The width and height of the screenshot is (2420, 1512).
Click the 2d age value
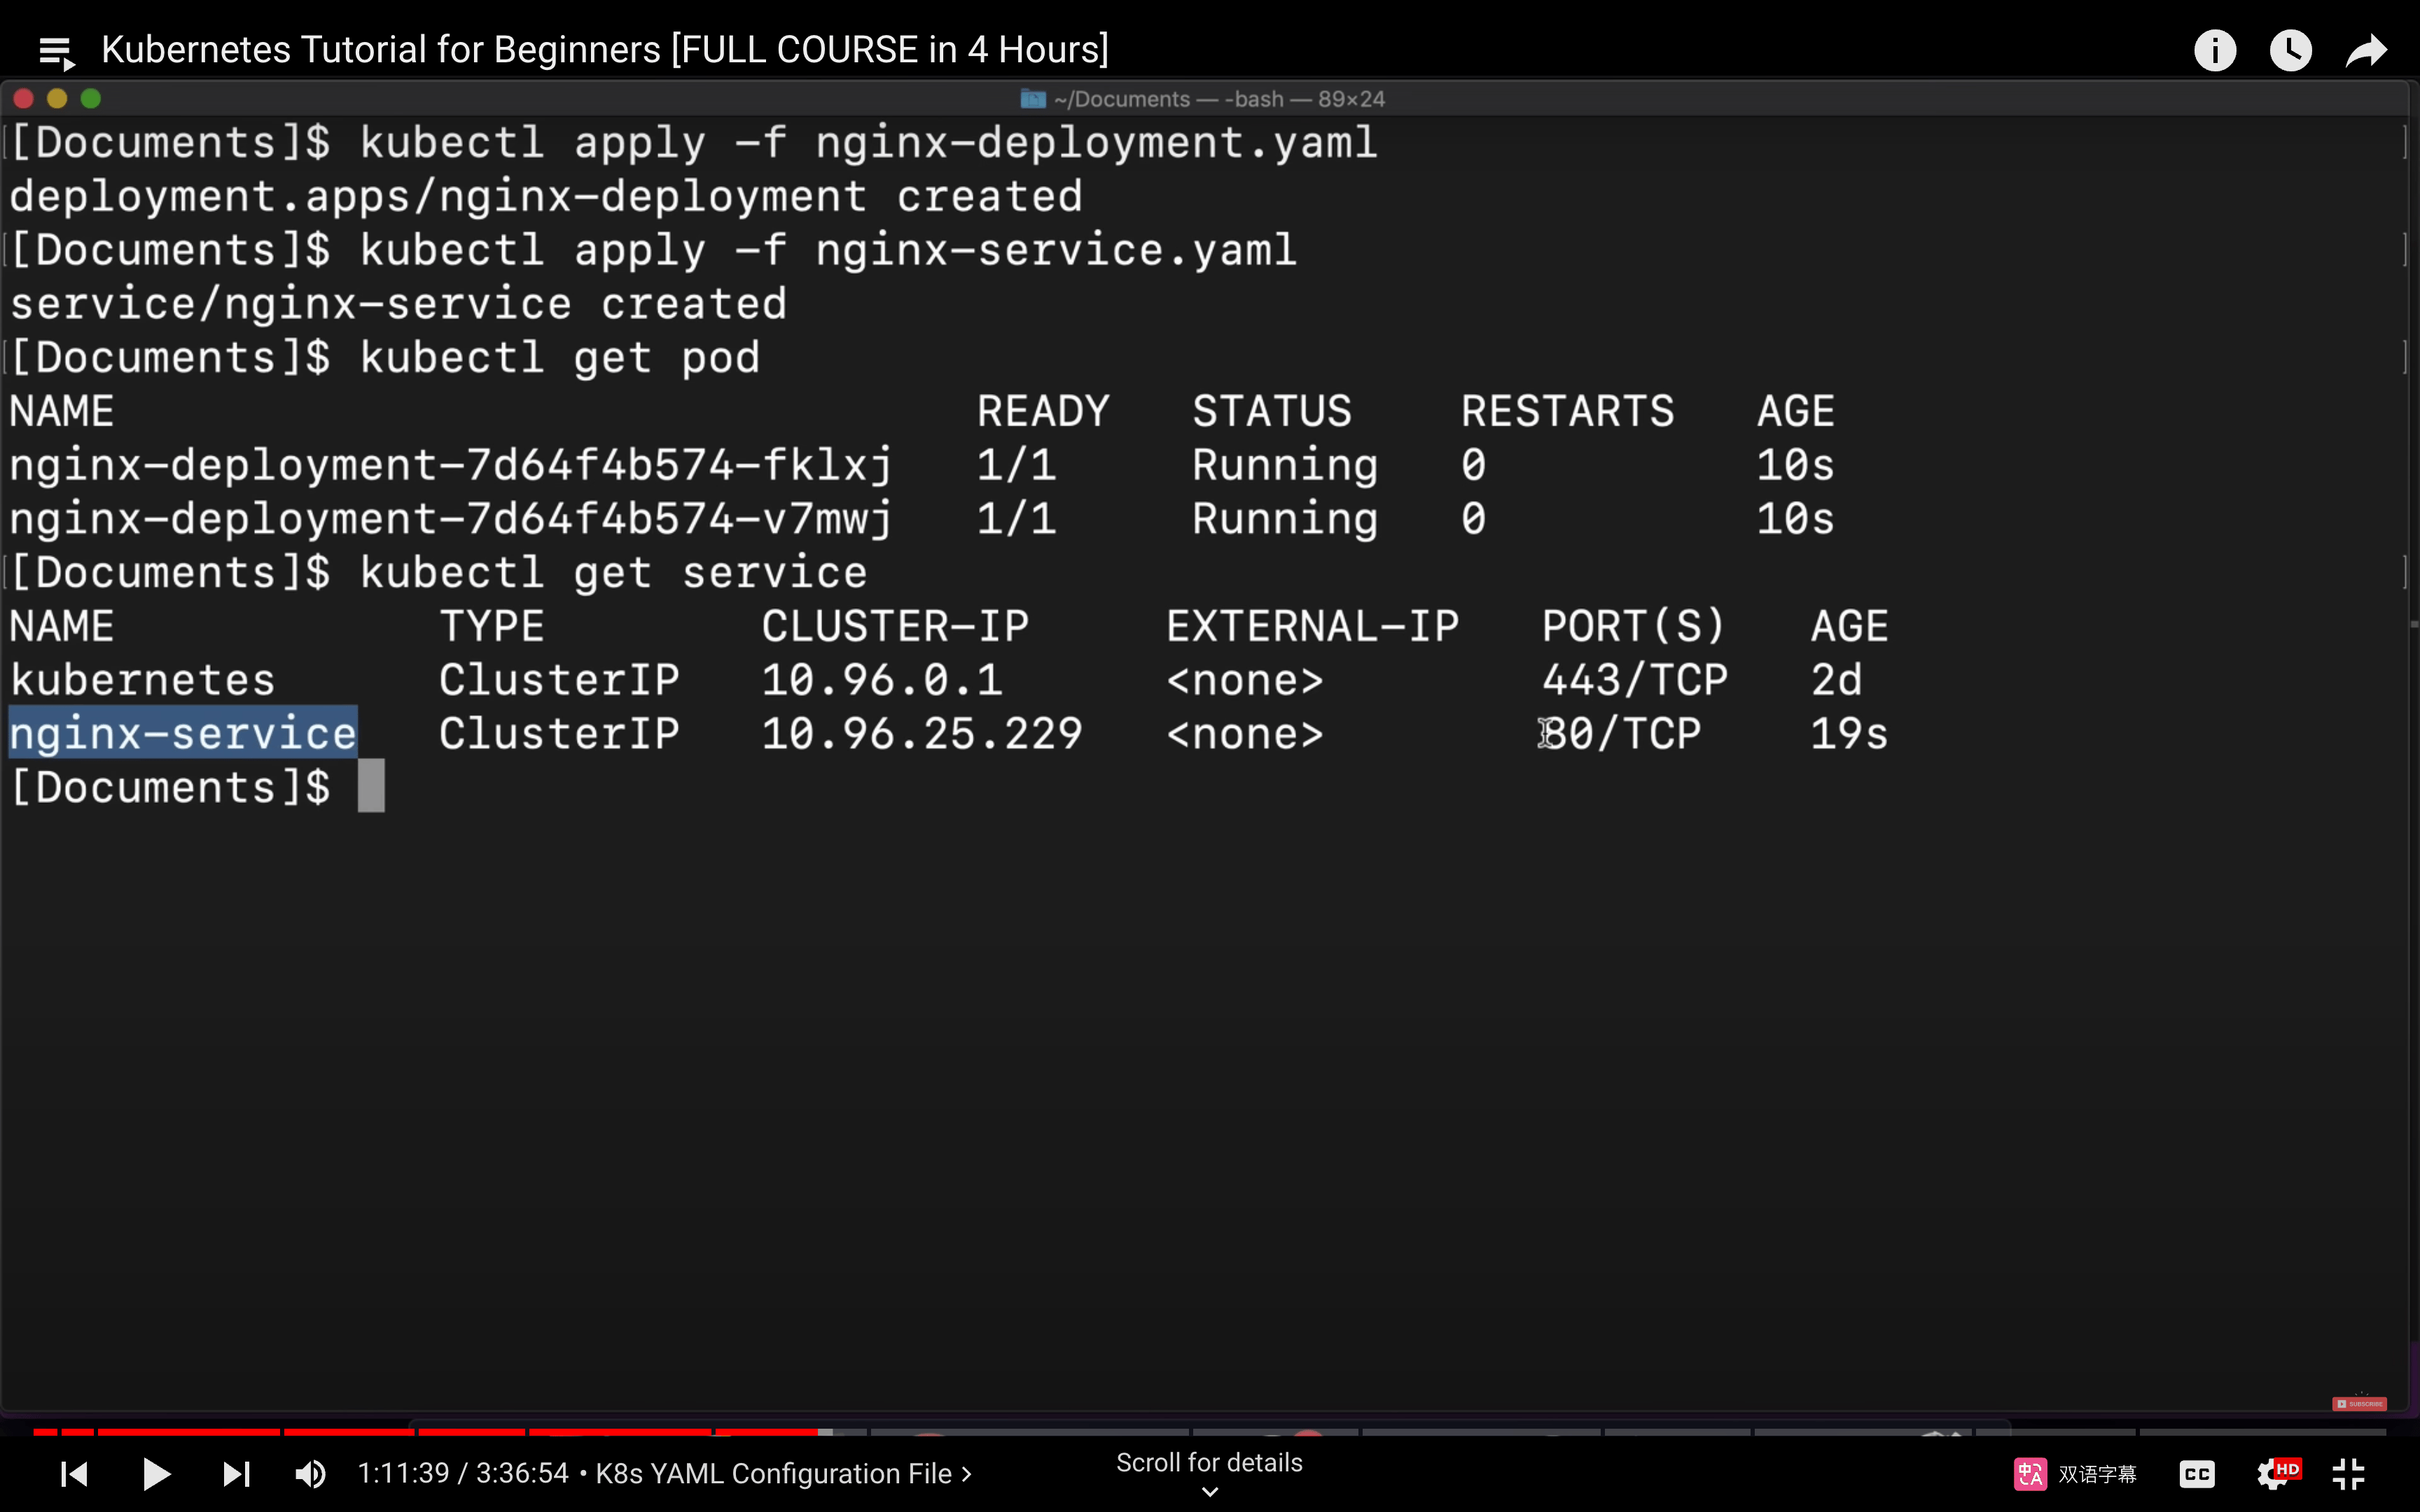pyautogui.click(x=1836, y=680)
